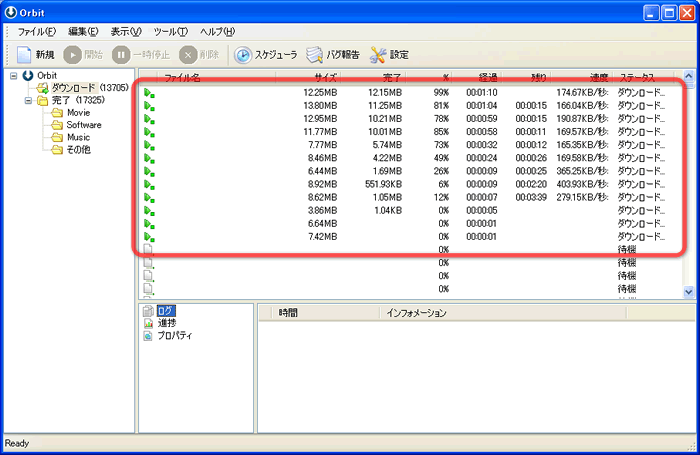Collapse the Orbit root tree node
Screen dimensions: 700x455
[x=14, y=75]
